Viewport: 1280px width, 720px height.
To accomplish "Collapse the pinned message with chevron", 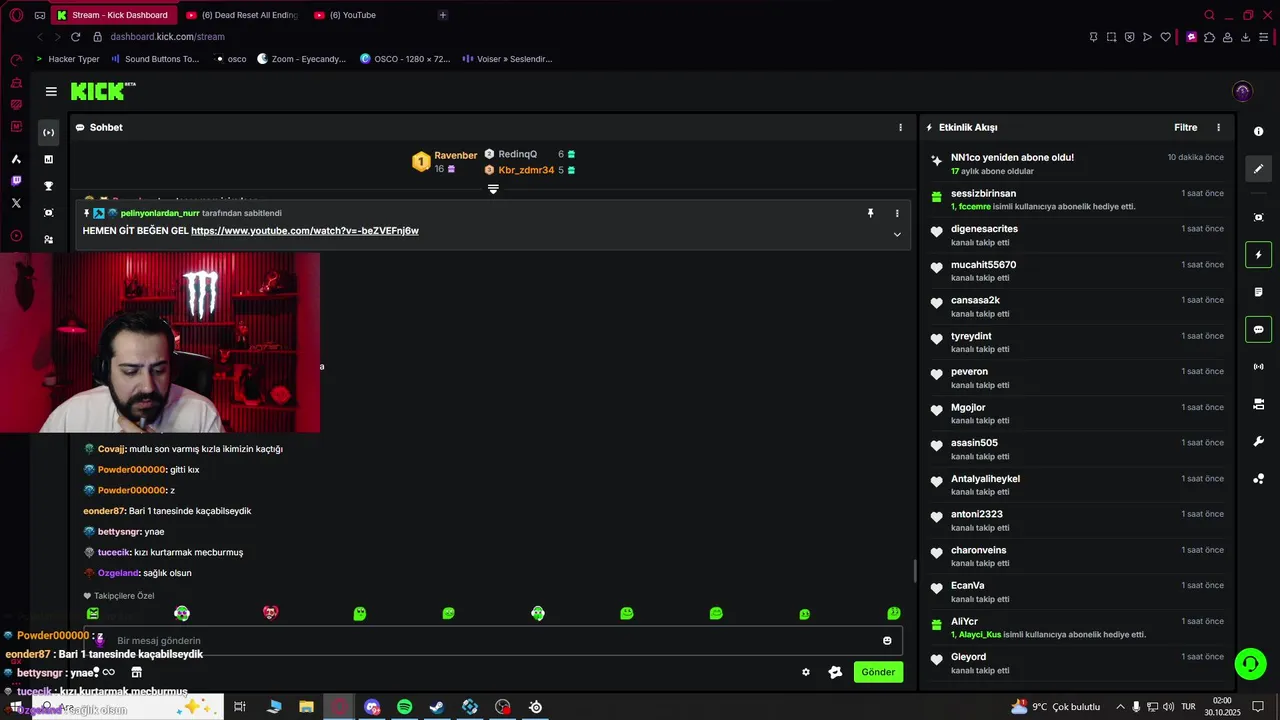I will click(x=897, y=235).
